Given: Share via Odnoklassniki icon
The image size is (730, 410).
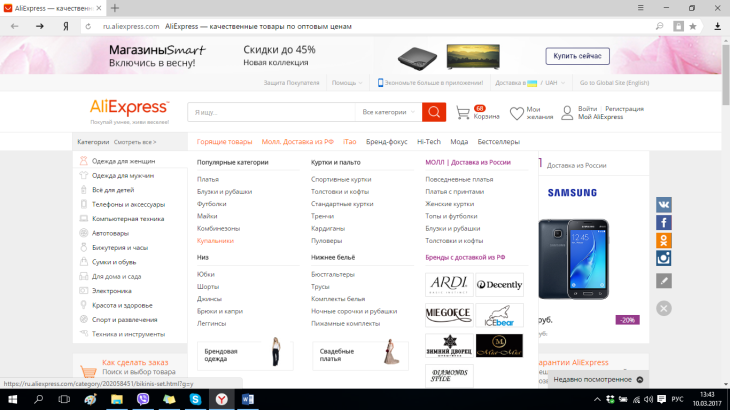Looking at the screenshot, I should click(663, 240).
